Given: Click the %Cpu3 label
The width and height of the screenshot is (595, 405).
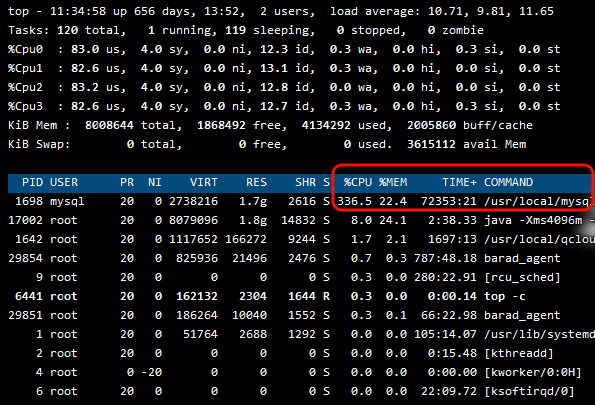Looking at the screenshot, I should (25, 107).
